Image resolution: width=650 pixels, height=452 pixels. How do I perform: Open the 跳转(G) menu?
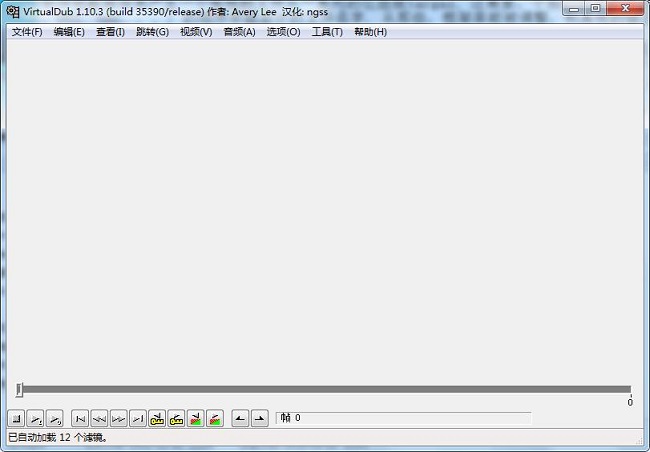coord(152,32)
